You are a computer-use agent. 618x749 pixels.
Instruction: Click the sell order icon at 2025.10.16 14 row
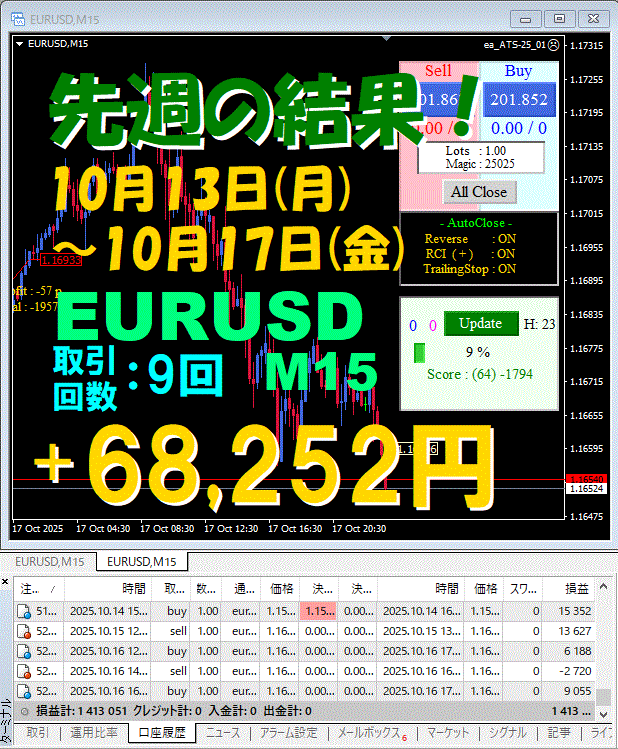click(x=23, y=672)
